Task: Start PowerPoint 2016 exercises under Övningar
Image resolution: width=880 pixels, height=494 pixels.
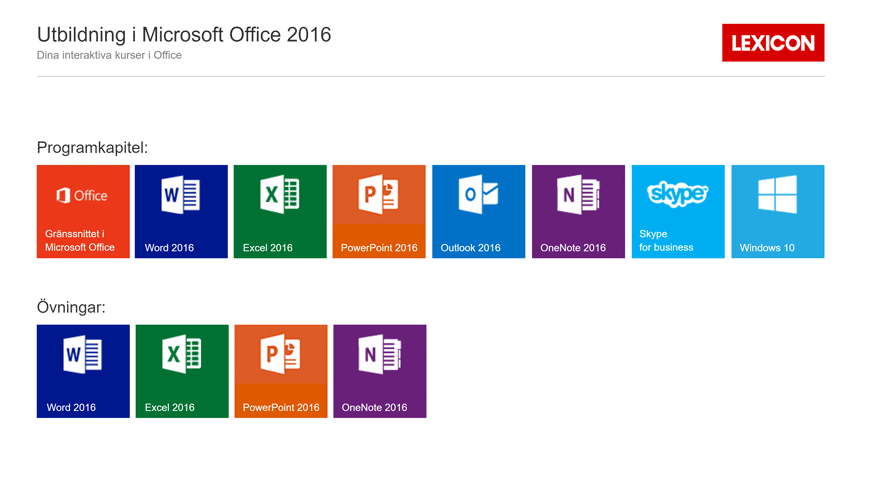Action: (281, 371)
